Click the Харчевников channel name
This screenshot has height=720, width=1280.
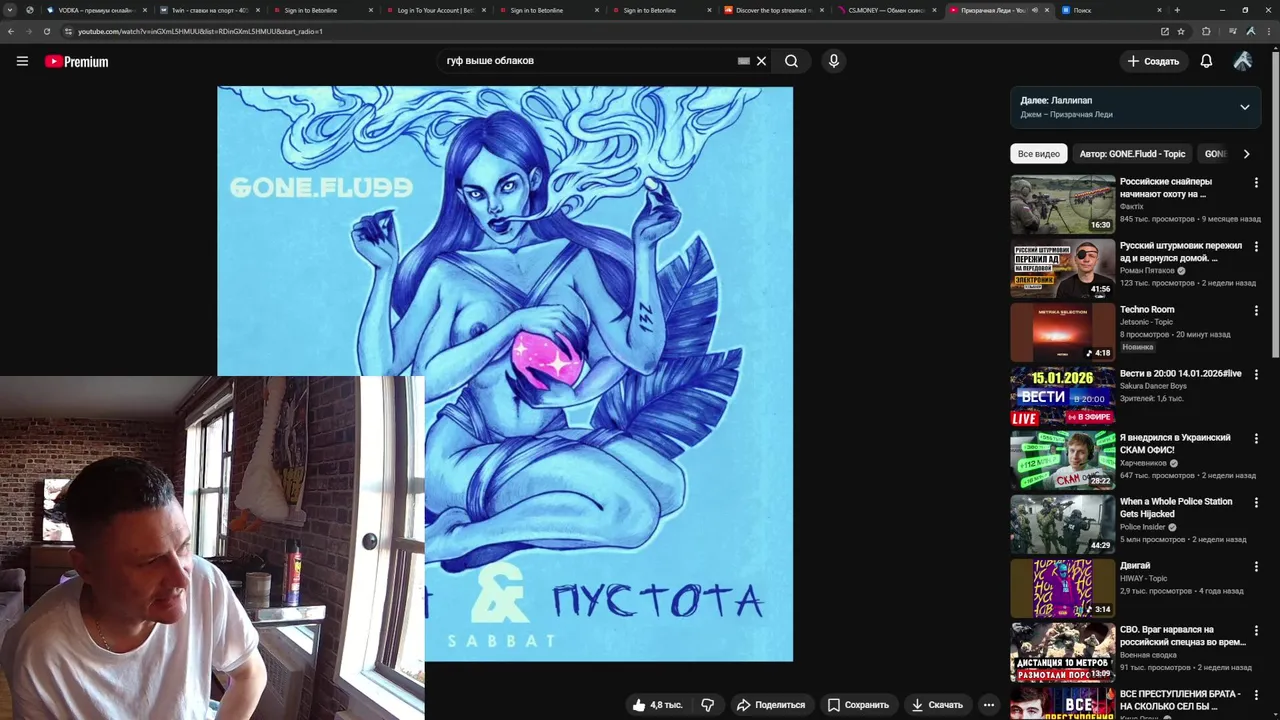[1143, 463]
